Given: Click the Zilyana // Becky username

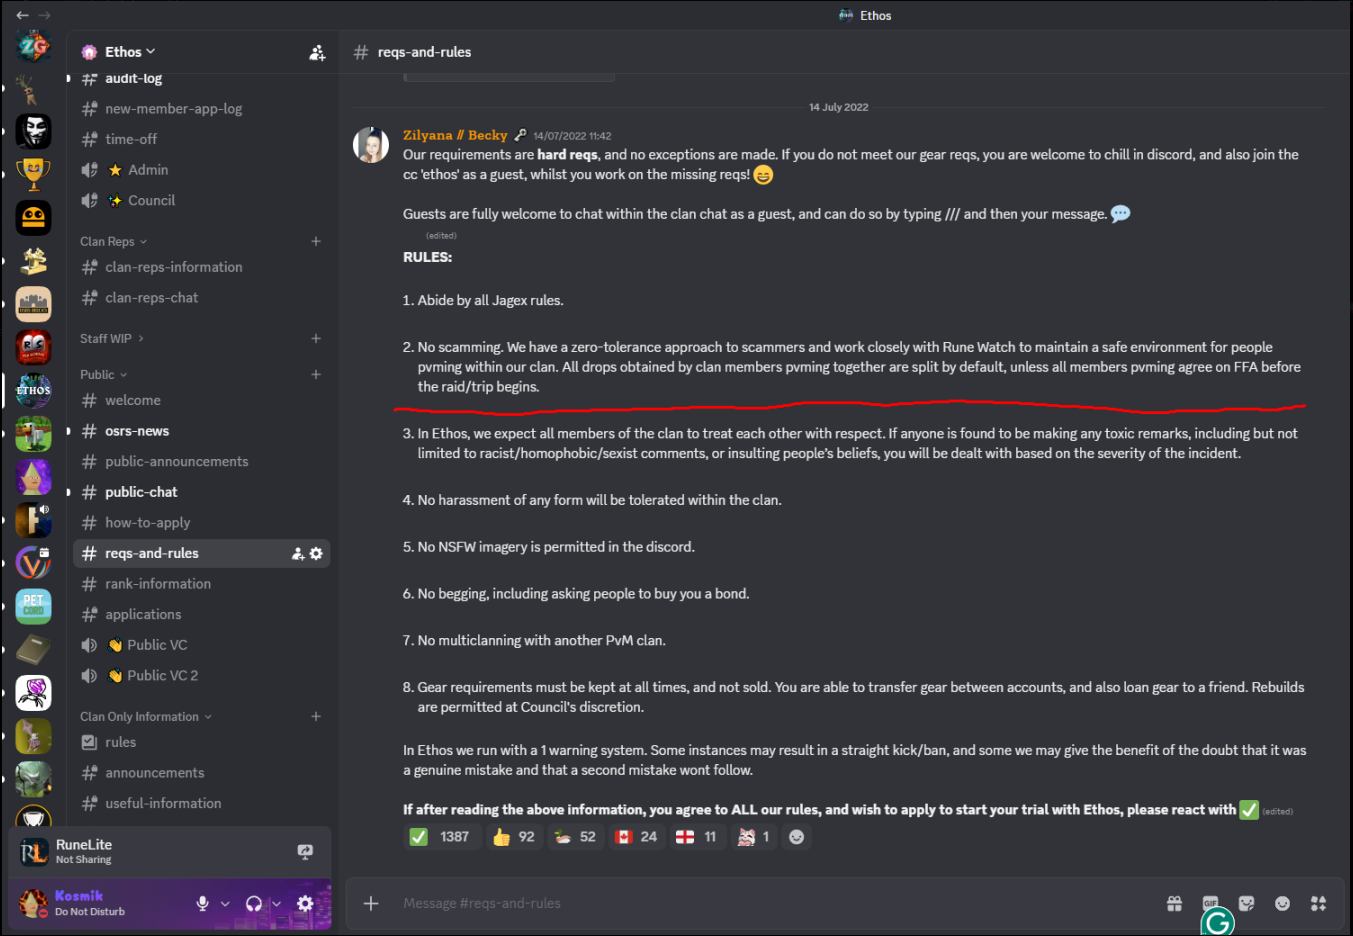Looking at the screenshot, I should (455, 135).
